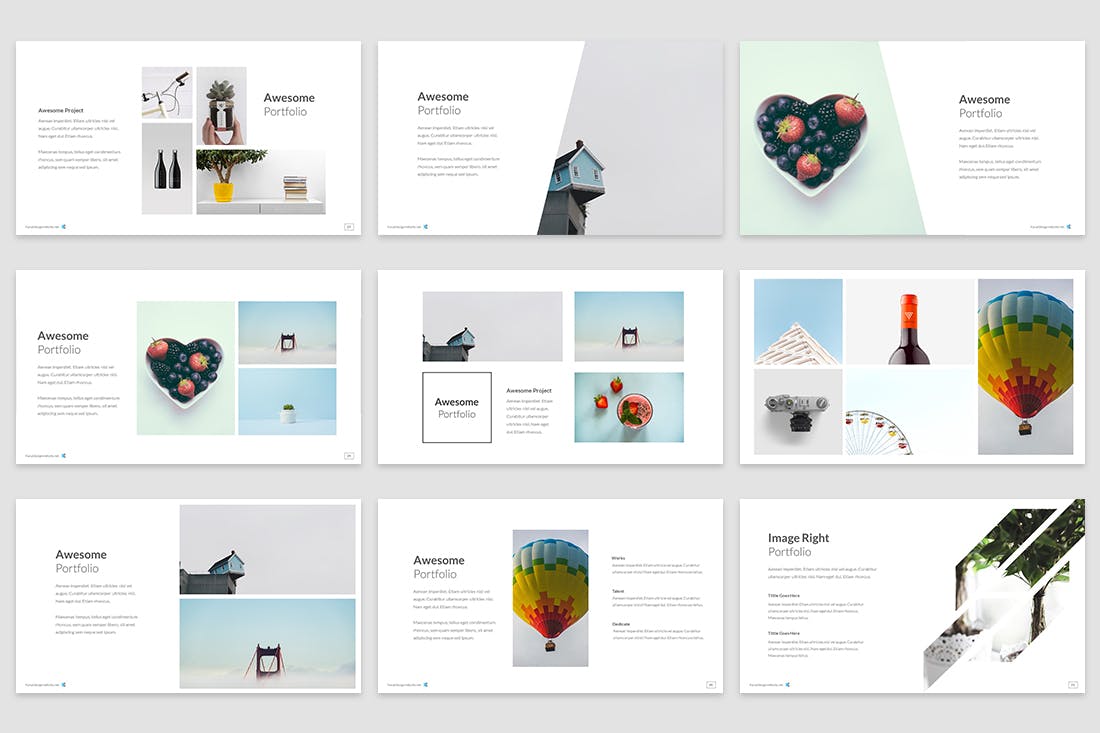Click the bicycle handlebar photo

click(x=166, y=93)
